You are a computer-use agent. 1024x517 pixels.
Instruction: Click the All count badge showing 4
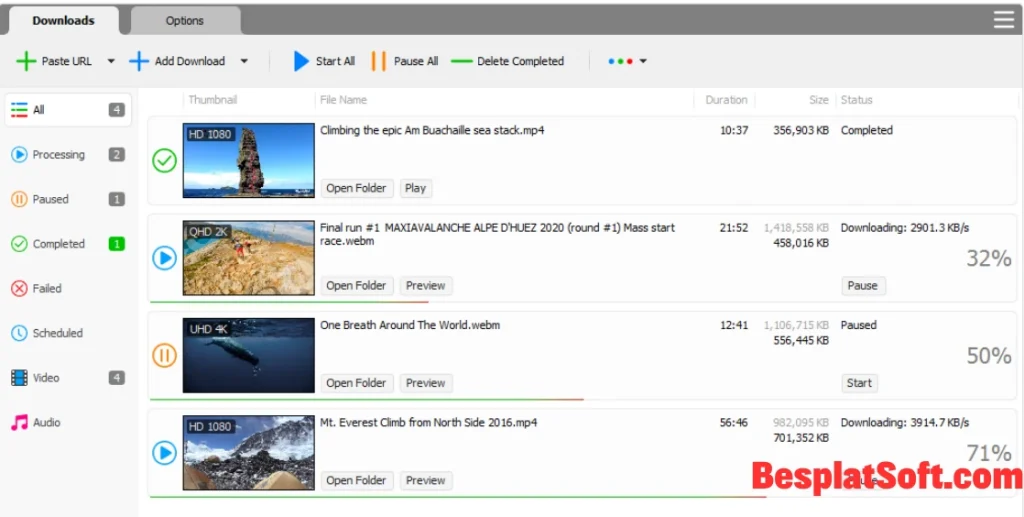pyautogui.click(x=116, y=110)
